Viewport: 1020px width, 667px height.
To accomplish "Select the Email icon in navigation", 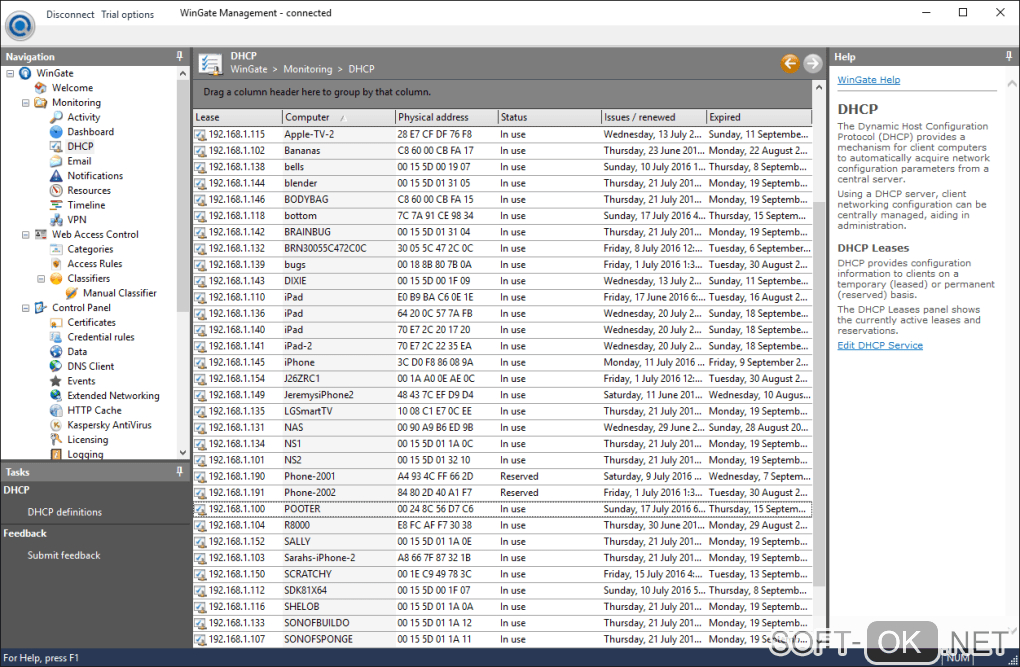I will (57, 161).
